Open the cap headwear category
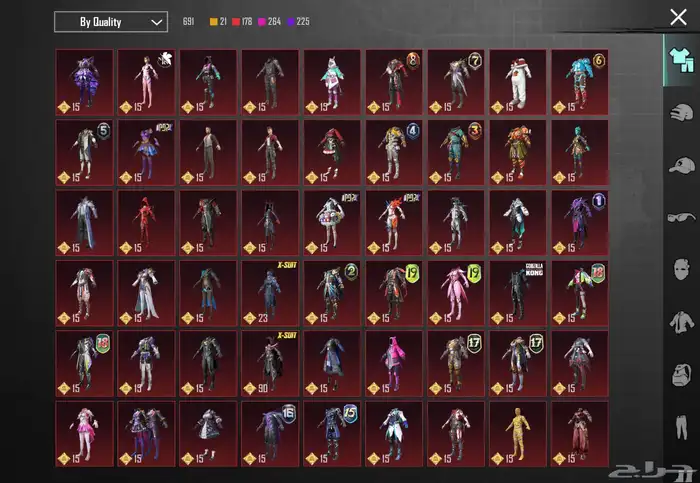700x483 pixels. click(680, 164)
